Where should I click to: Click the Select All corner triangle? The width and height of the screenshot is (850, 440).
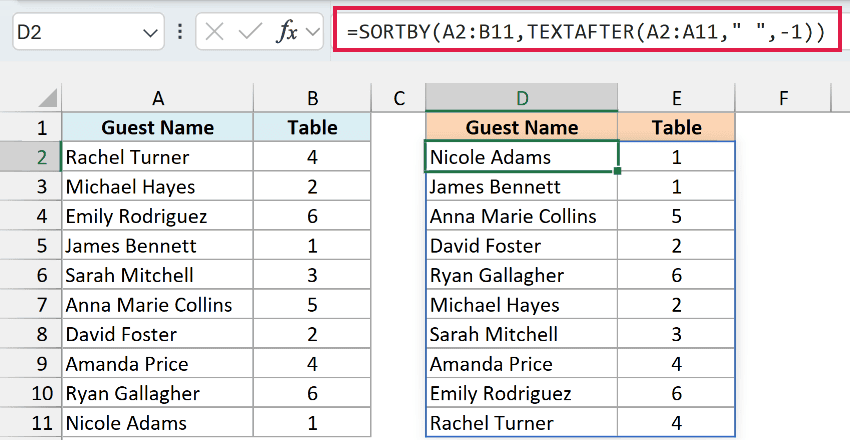pyautogui.click(x=48, y=98)
